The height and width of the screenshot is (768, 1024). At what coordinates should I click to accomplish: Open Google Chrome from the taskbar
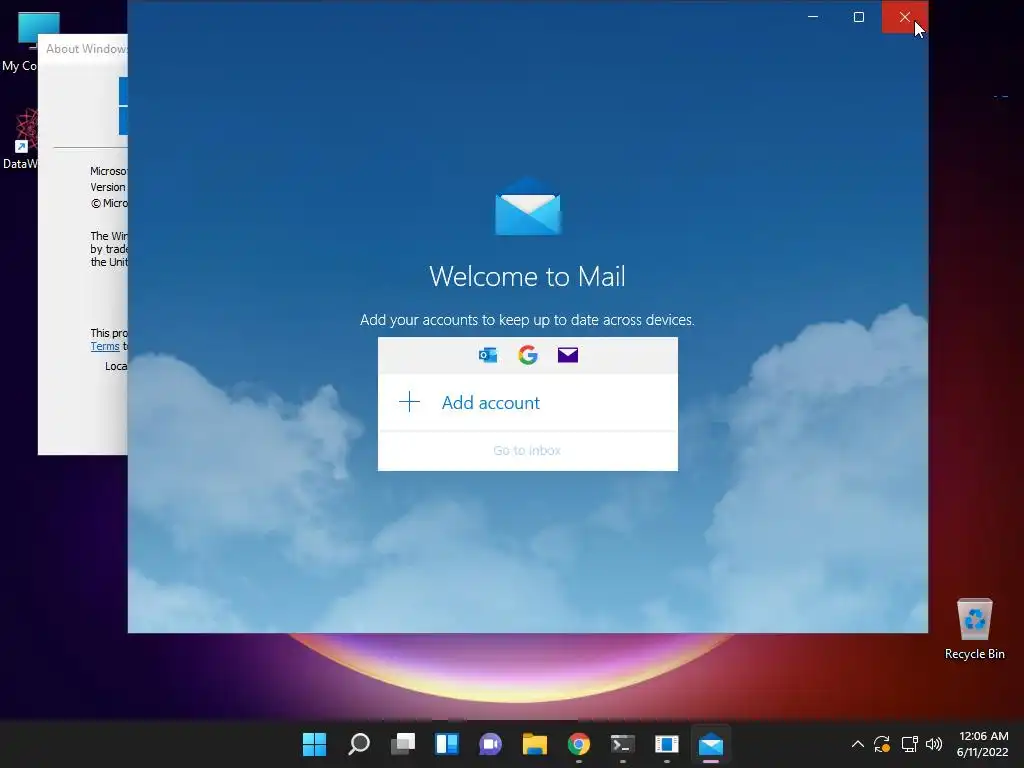579,743
